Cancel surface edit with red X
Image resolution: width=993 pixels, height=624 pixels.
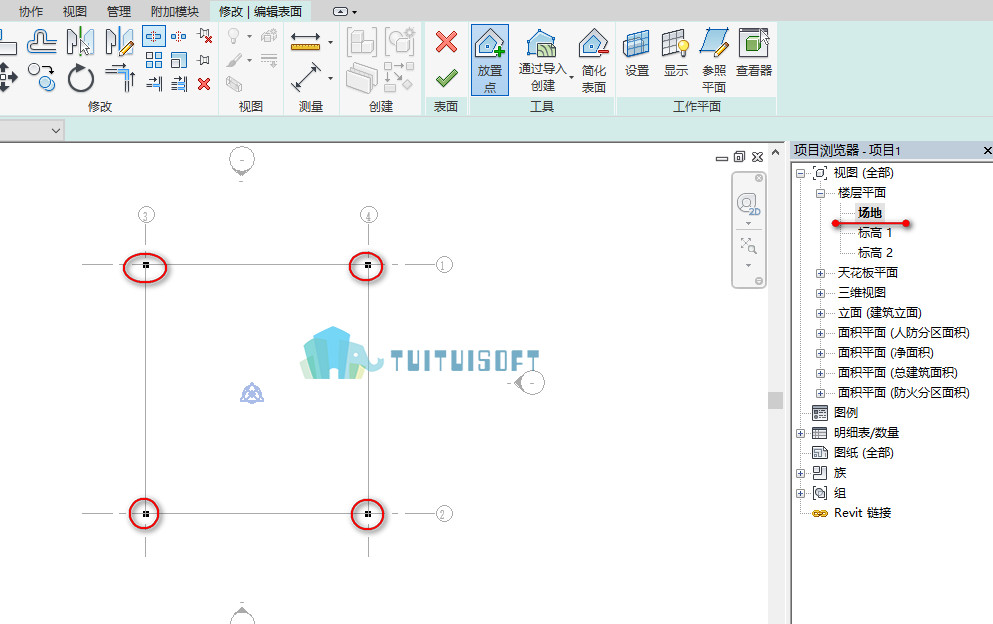coord(446,42)
